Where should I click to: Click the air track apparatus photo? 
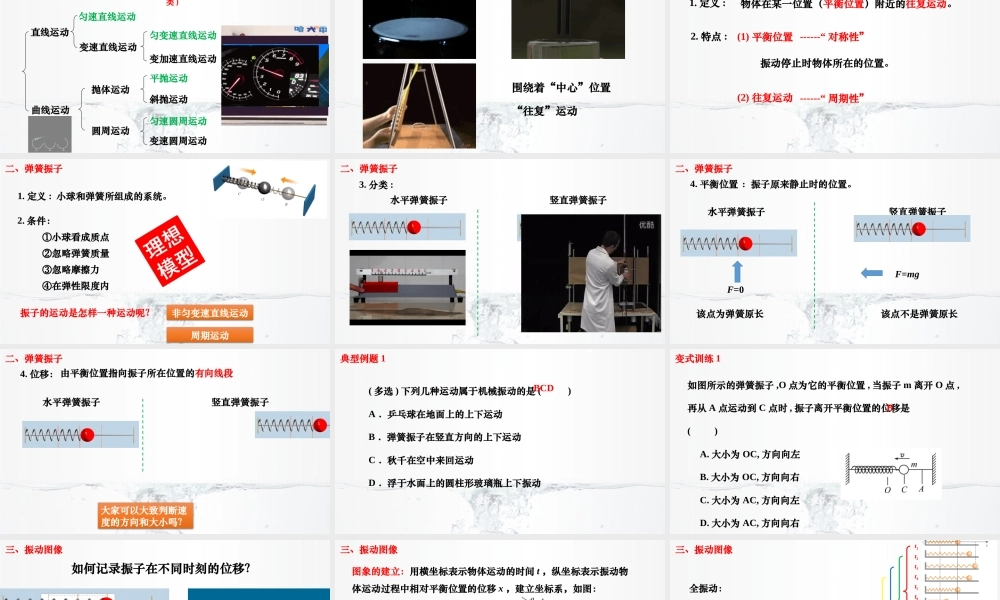(408, 288)
